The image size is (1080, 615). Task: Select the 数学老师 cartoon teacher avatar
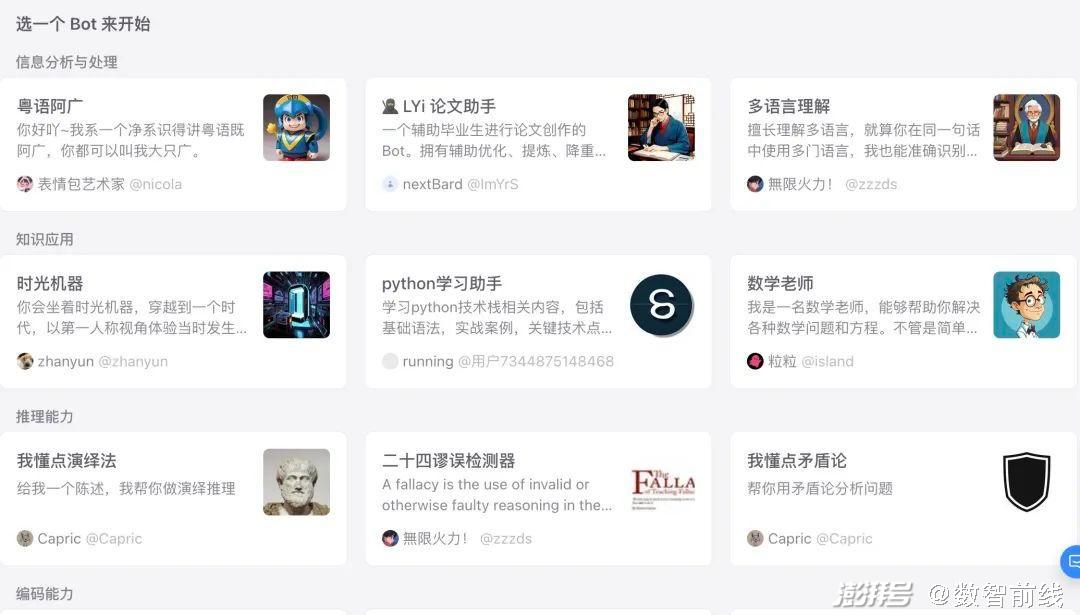1026,304
